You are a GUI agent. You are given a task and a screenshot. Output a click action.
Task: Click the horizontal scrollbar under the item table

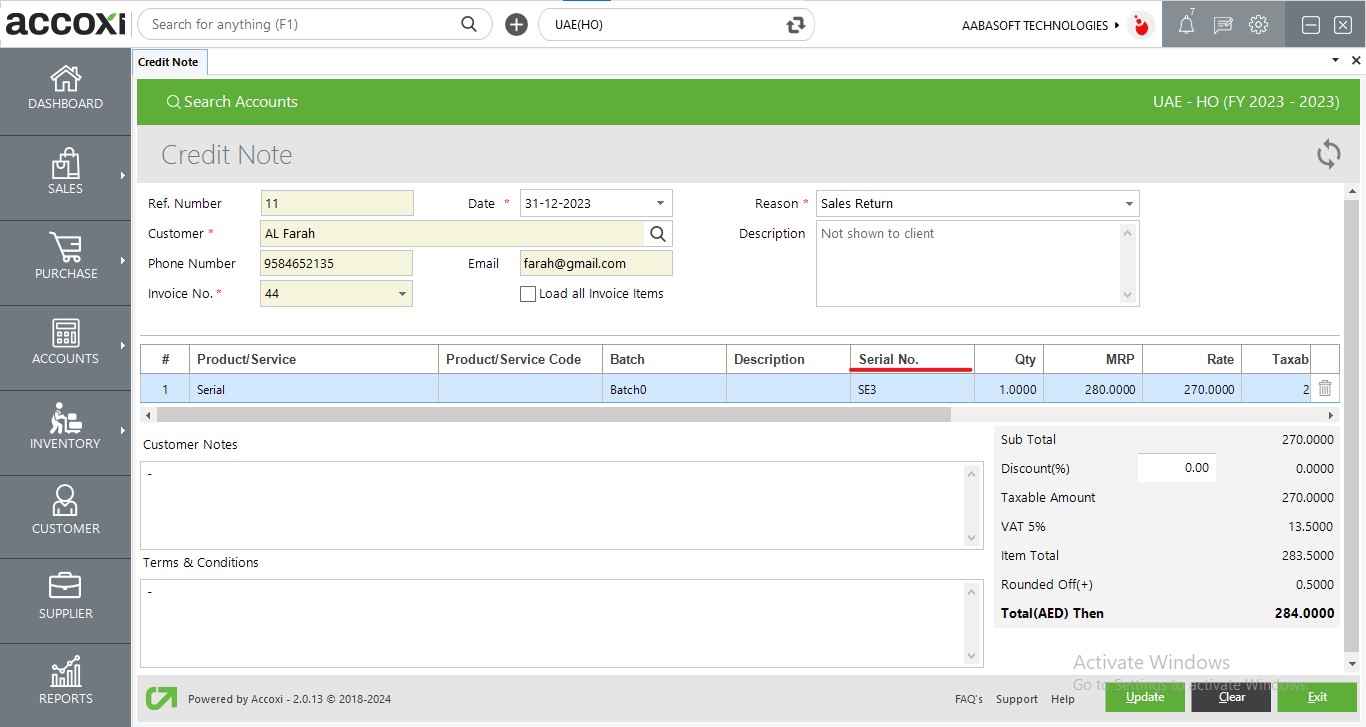click(x=553, y=415)
